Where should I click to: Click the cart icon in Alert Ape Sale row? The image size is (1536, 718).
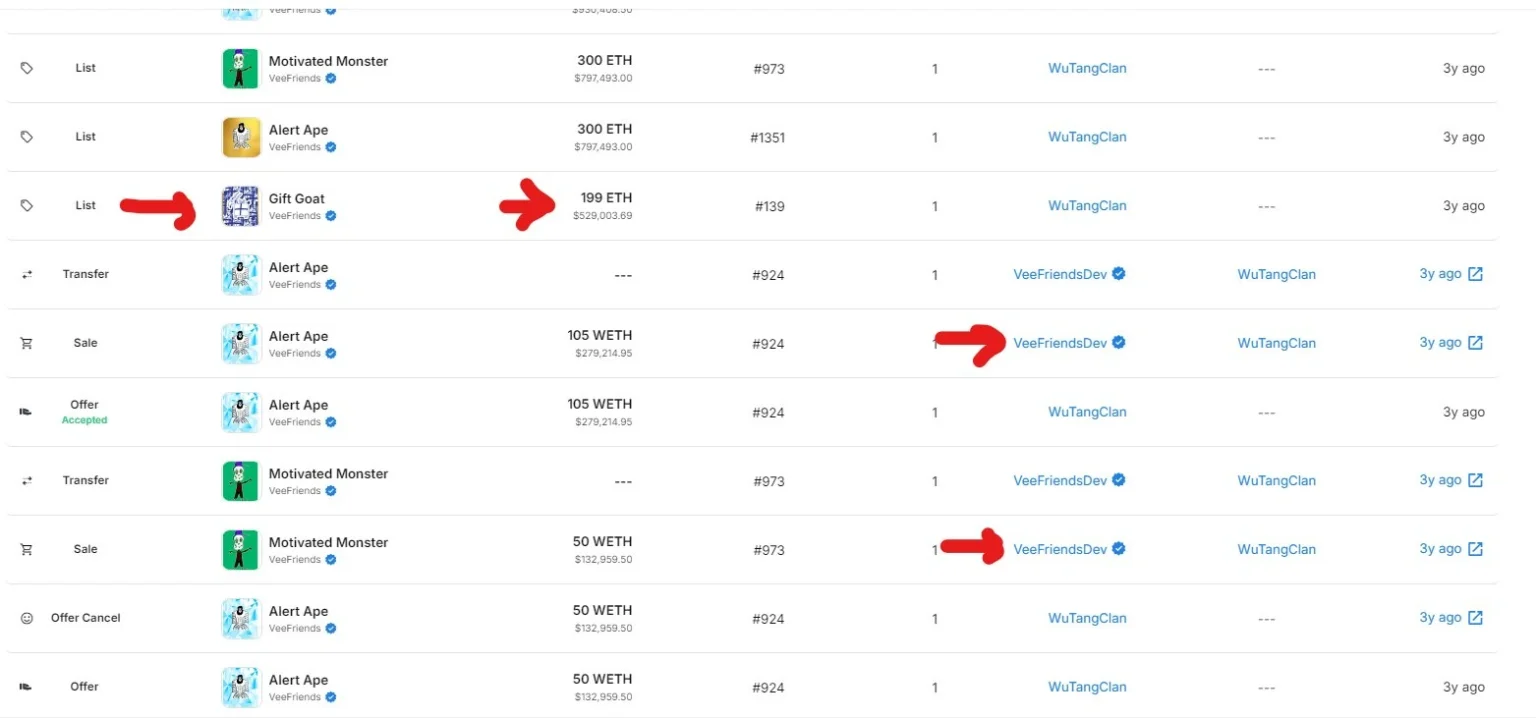(x=27, y=343)
